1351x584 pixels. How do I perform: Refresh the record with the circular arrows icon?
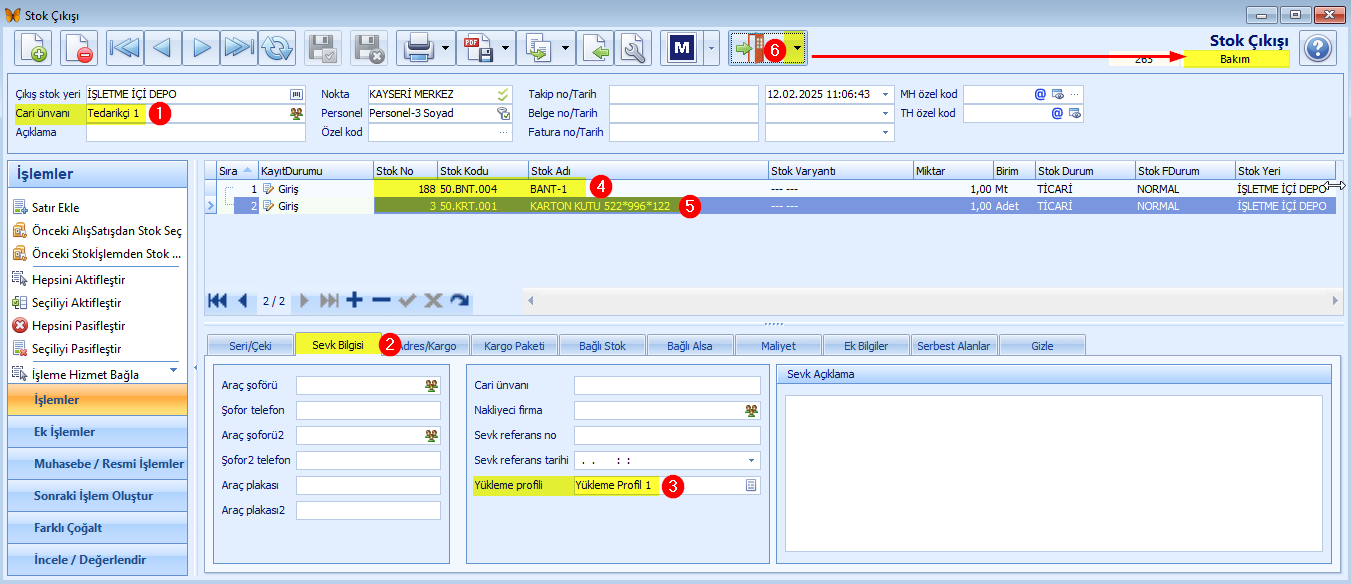tap(278, 48)
